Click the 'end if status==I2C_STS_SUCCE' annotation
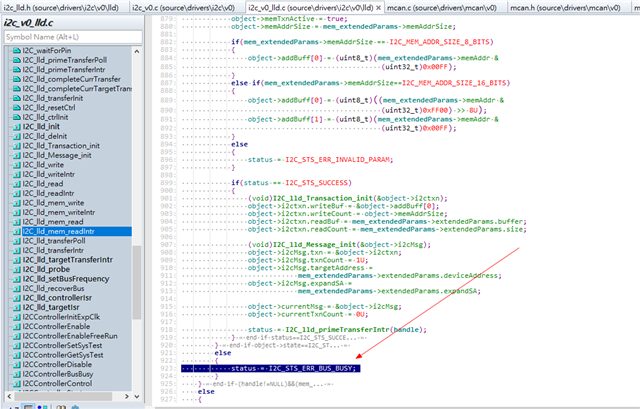Viewport: 640px width, 409px height. tap(300, 338)
